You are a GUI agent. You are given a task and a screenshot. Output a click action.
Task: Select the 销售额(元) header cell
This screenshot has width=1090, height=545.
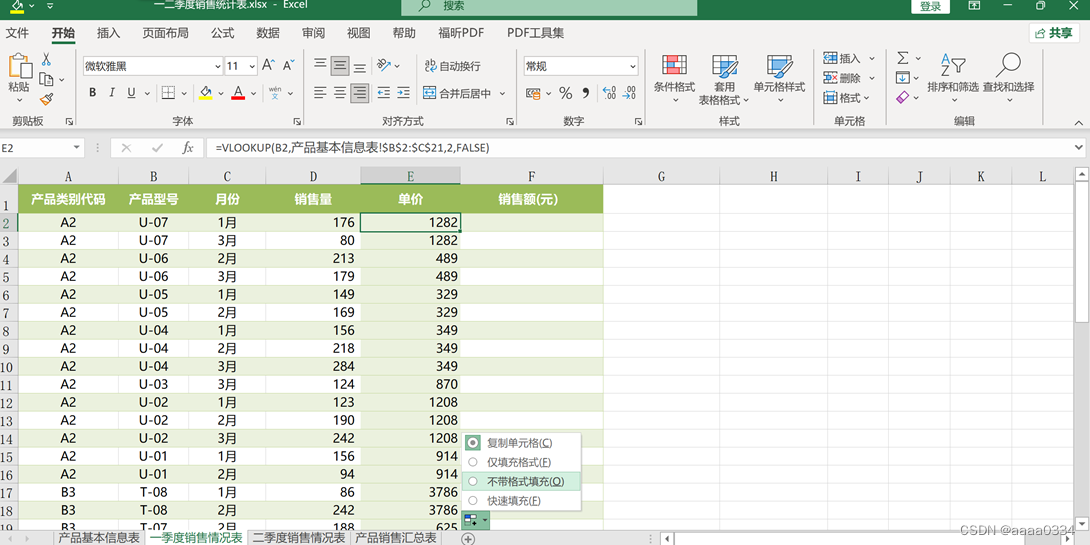pyautogui.click(x=531, y=200)
